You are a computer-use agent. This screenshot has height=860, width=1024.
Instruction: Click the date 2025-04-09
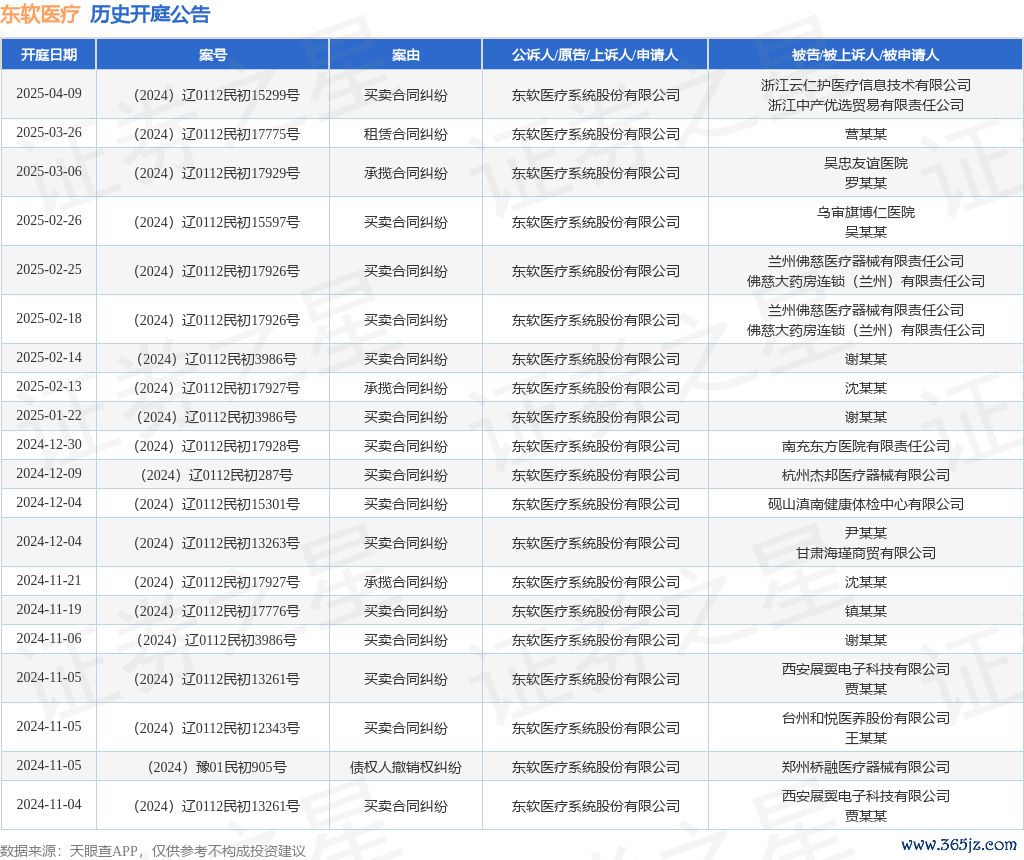click(x=49, y=93)
